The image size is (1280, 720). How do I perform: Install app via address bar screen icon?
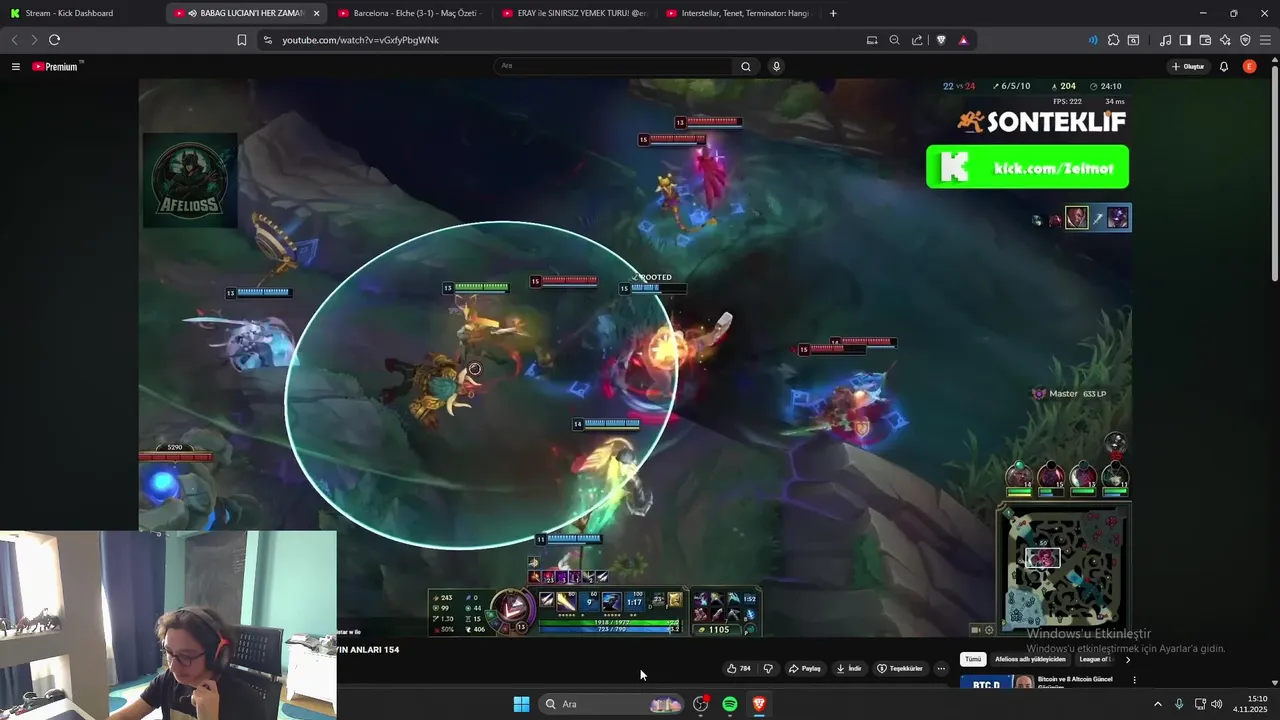click(x=872, y=40)
